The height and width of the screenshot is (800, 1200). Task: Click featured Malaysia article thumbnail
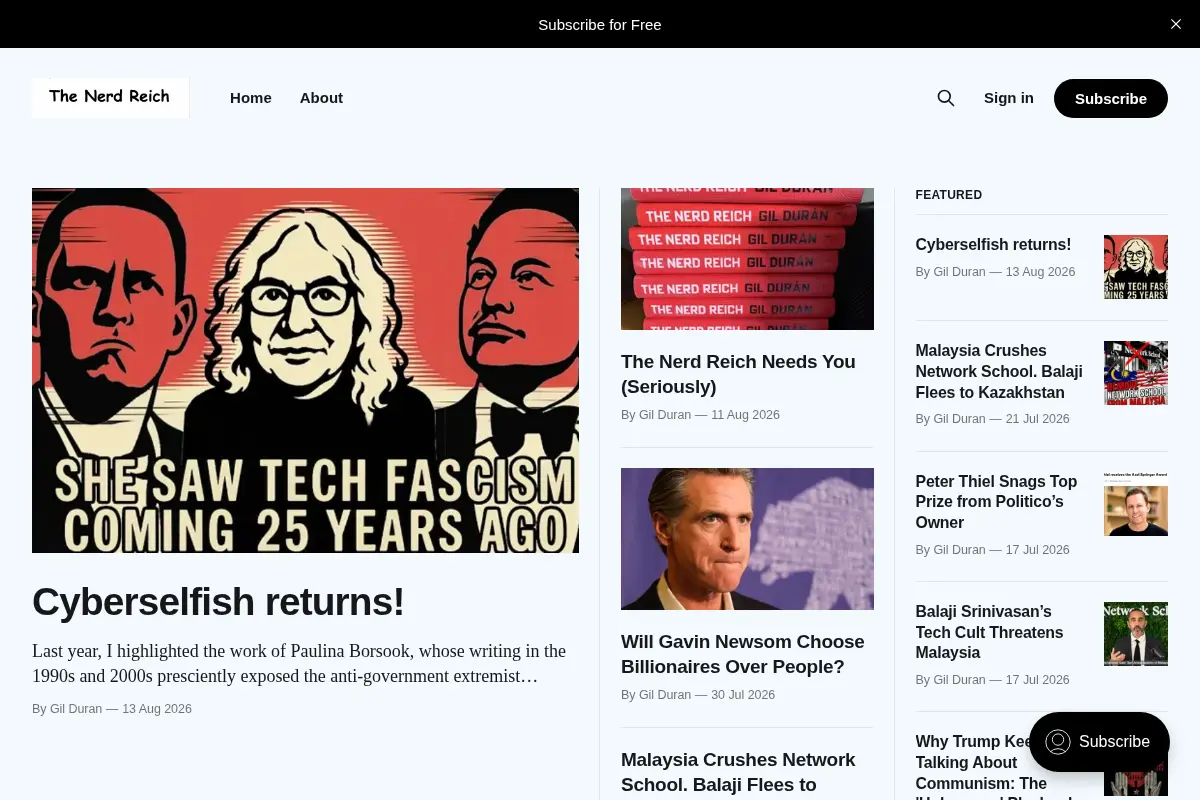[x=1136, y=373]
